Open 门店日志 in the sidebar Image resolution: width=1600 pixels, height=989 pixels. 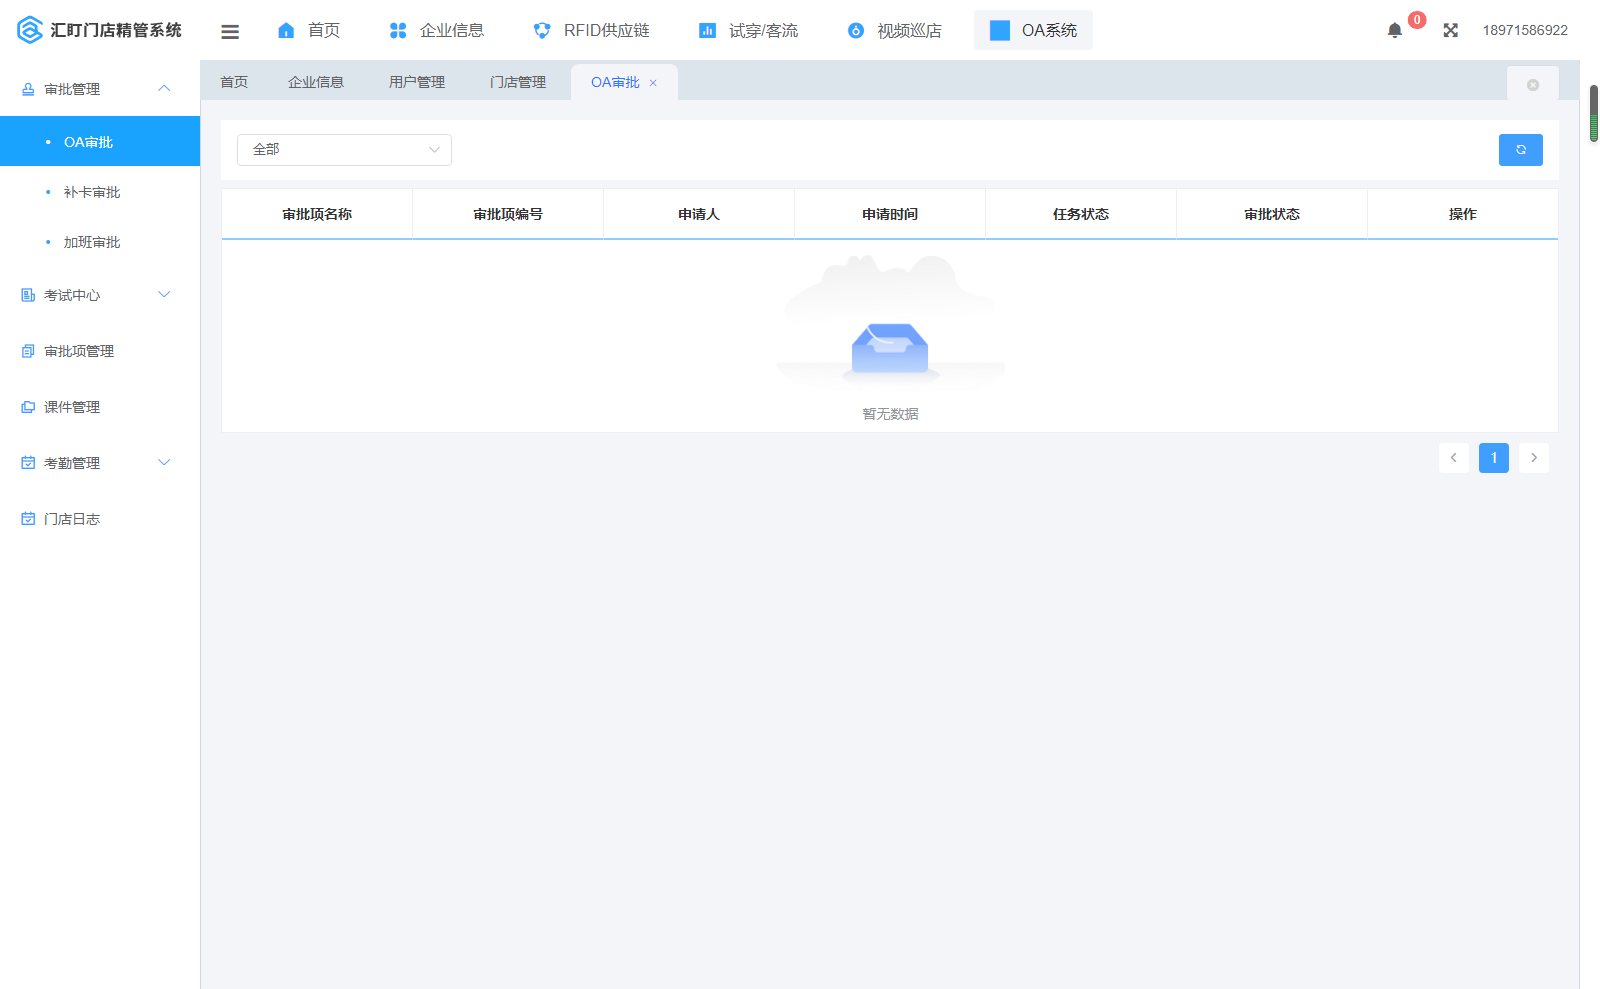[100, 519]
